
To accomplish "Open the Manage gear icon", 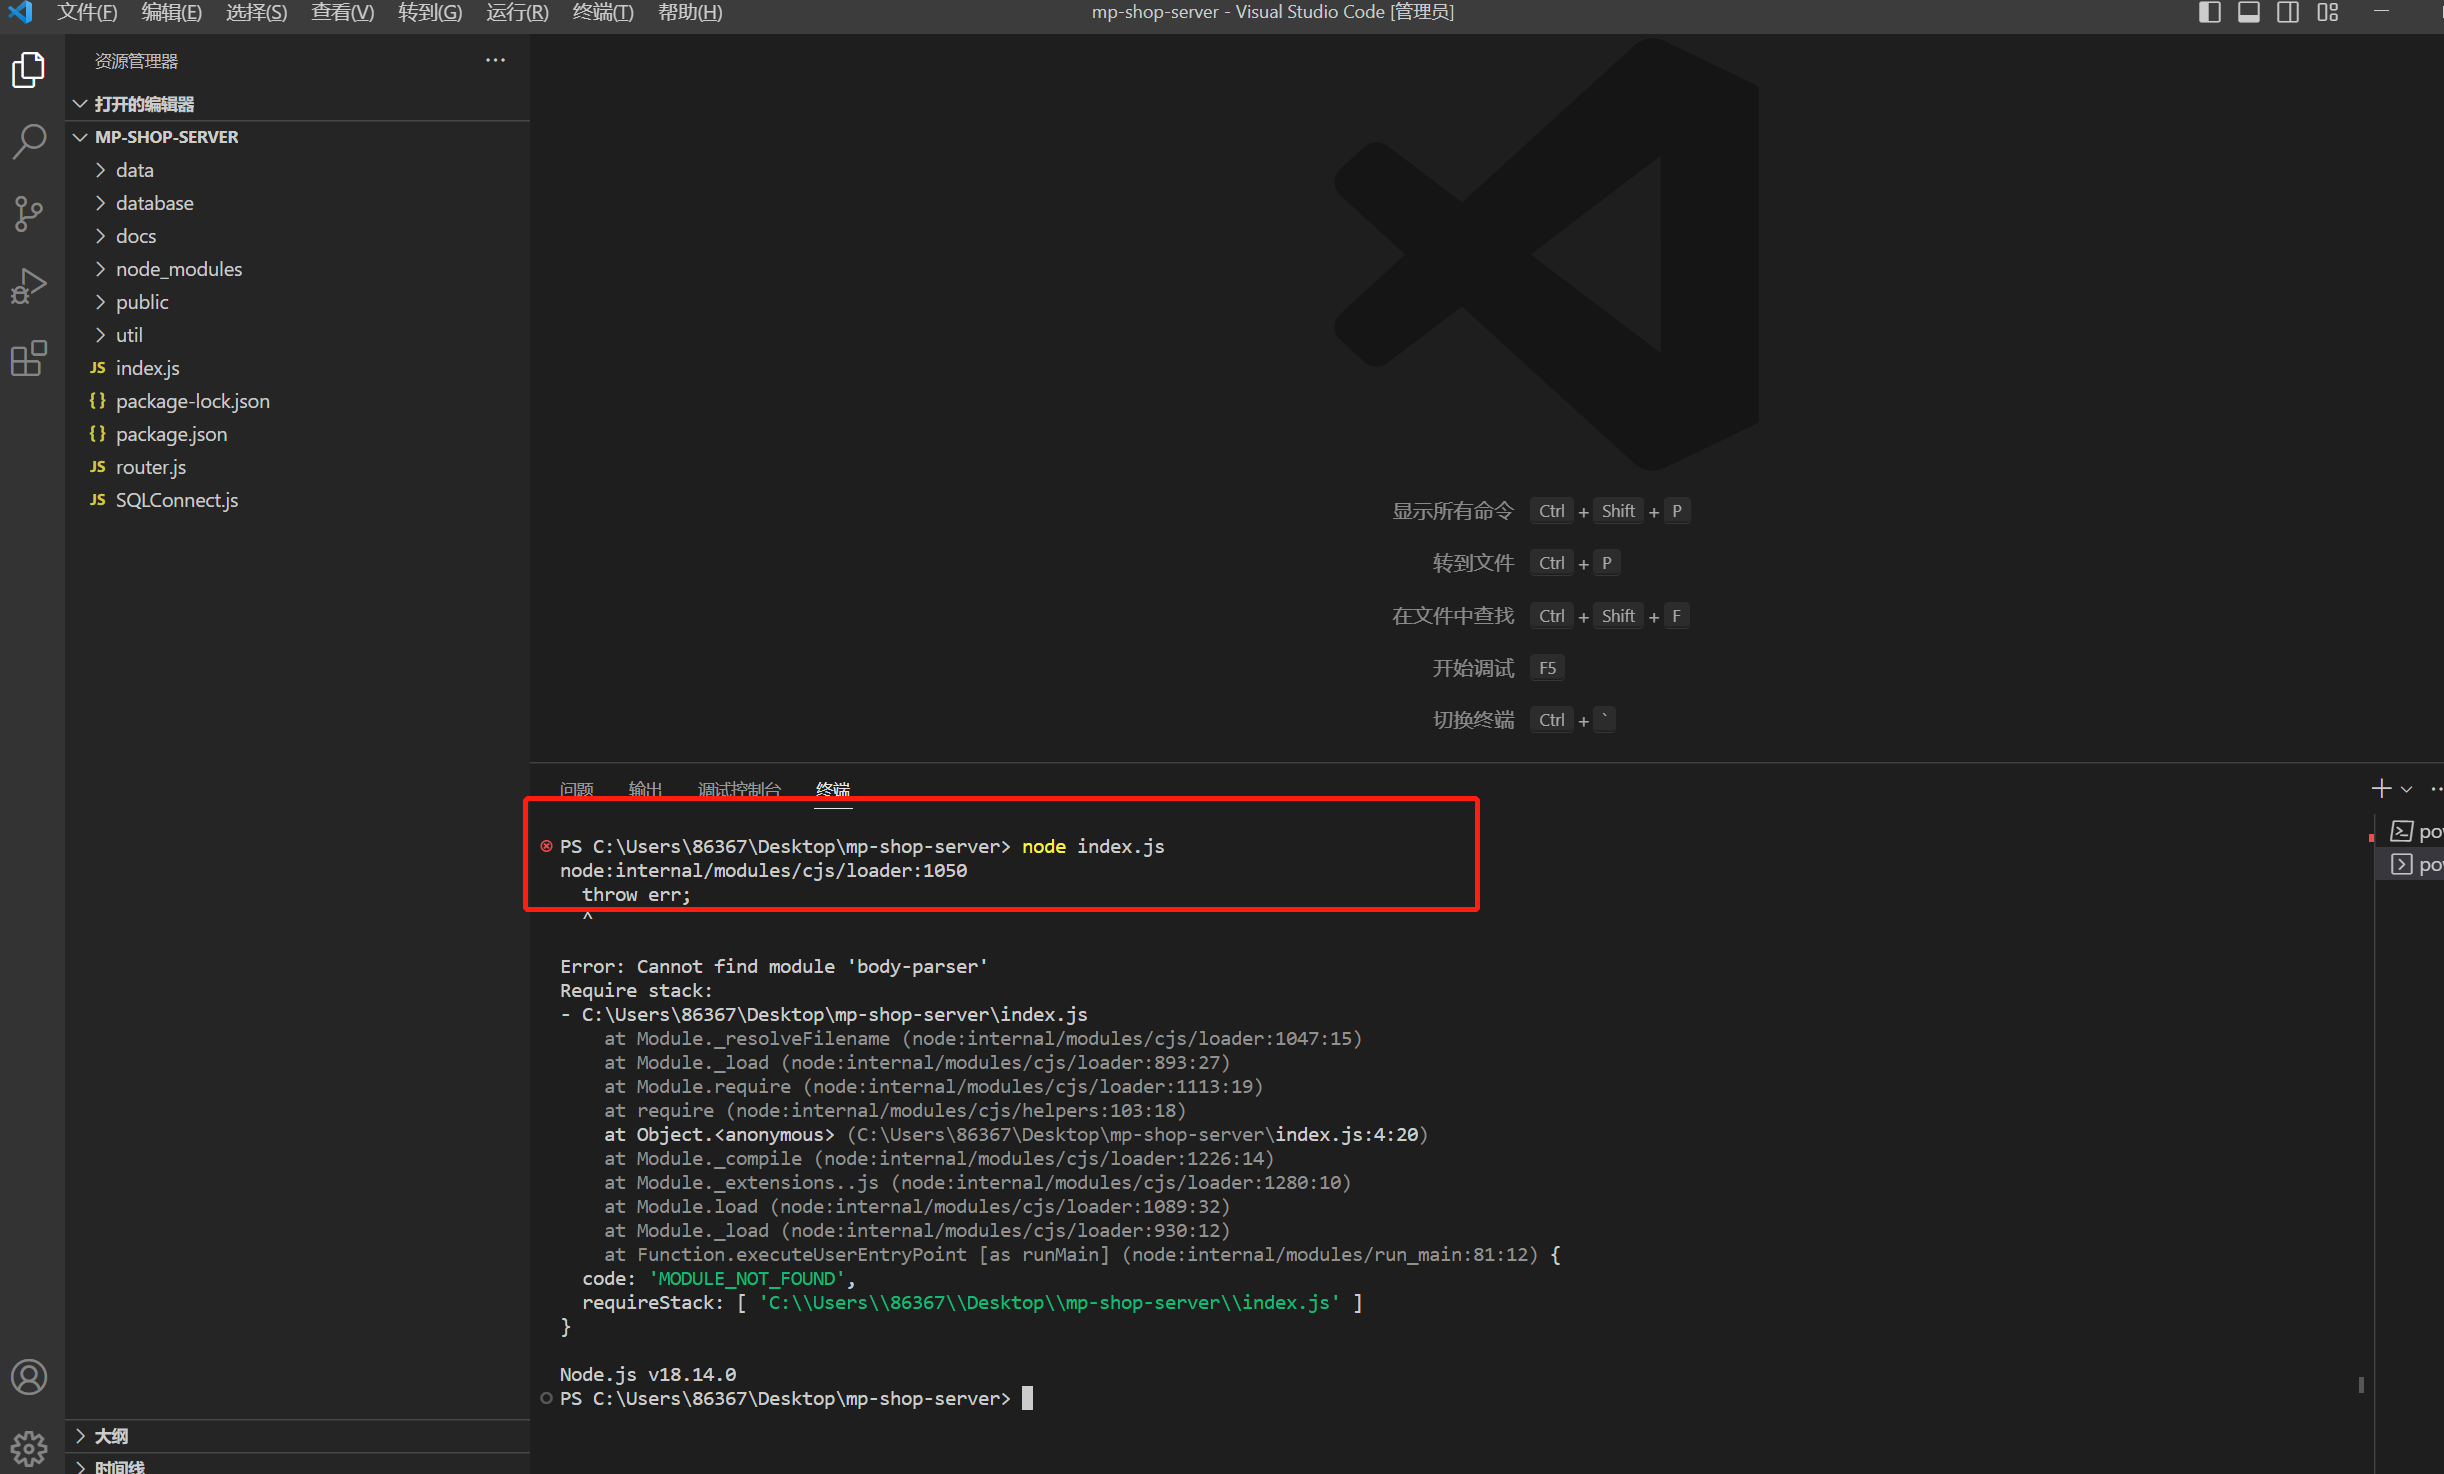I will click(x=29, y=1448).
